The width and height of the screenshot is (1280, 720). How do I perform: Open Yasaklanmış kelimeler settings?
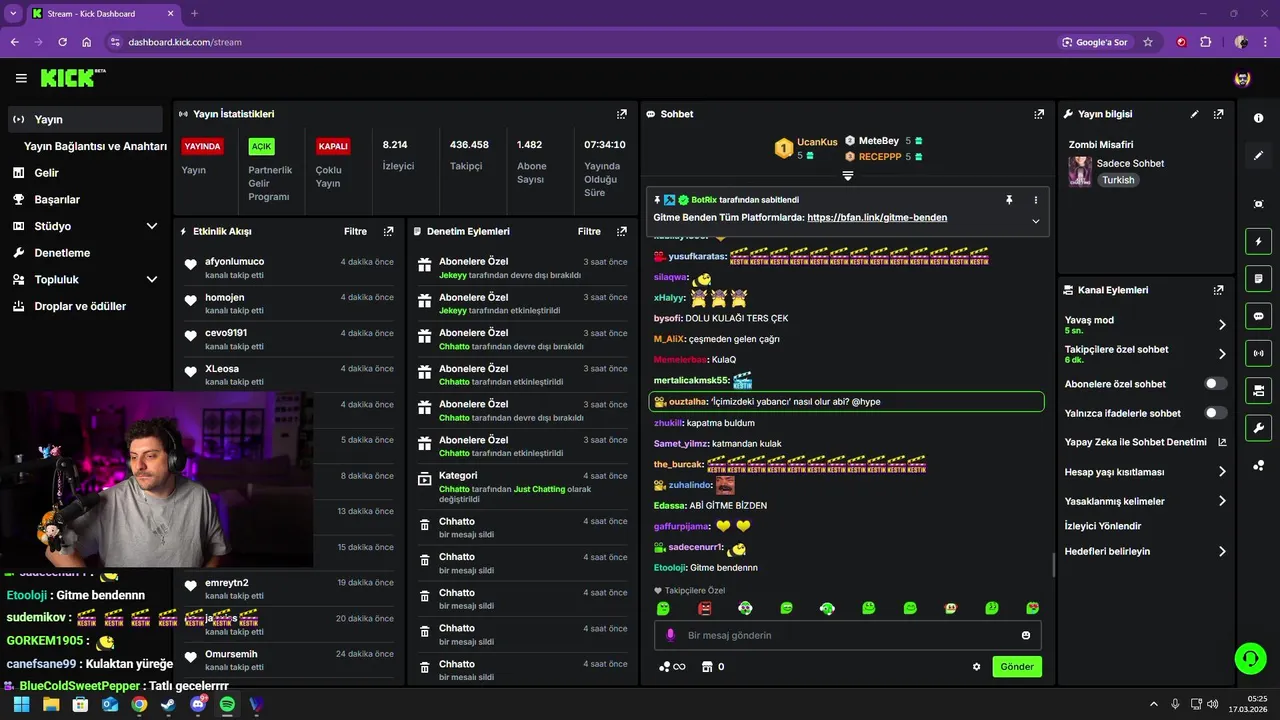(x=1145, y=501)
